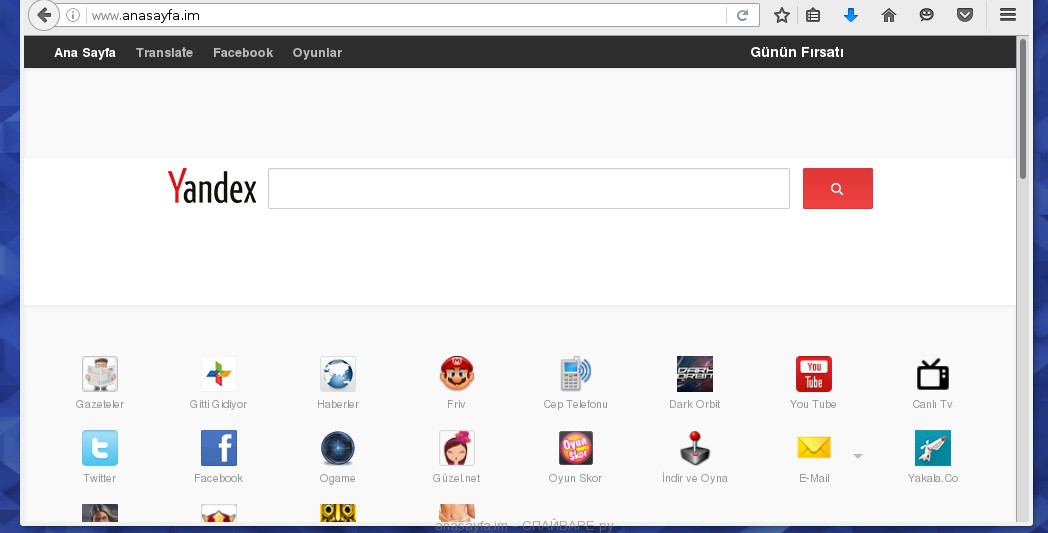Click into the Yandex search field

(528, 189)
